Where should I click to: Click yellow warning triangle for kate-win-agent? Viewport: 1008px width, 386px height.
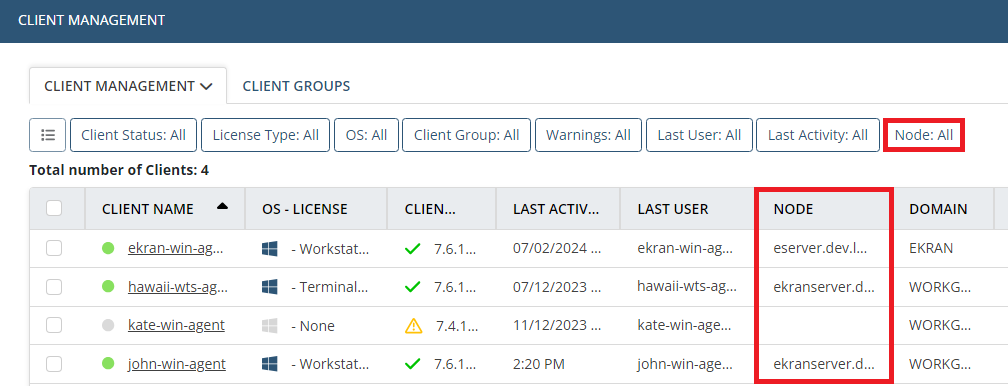(x=413, y=326)
